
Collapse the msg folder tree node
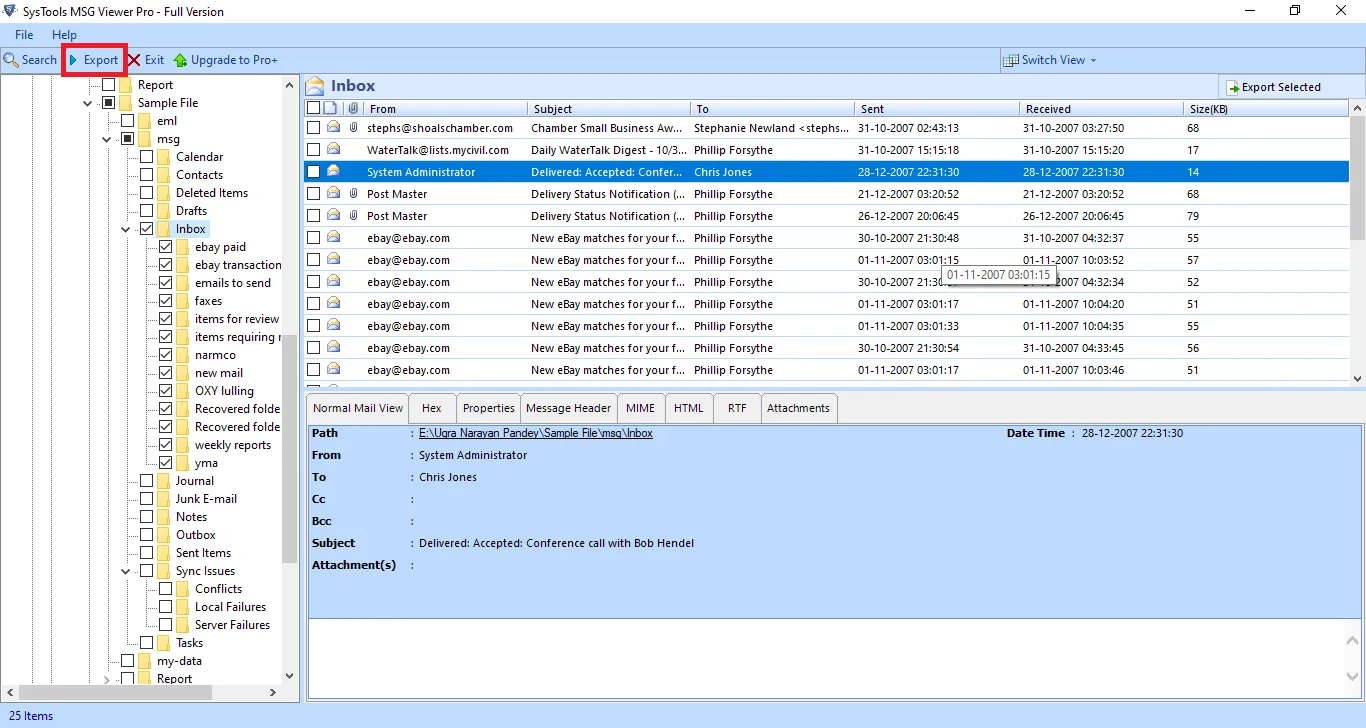pyautogui.click(x=108, y=139)
